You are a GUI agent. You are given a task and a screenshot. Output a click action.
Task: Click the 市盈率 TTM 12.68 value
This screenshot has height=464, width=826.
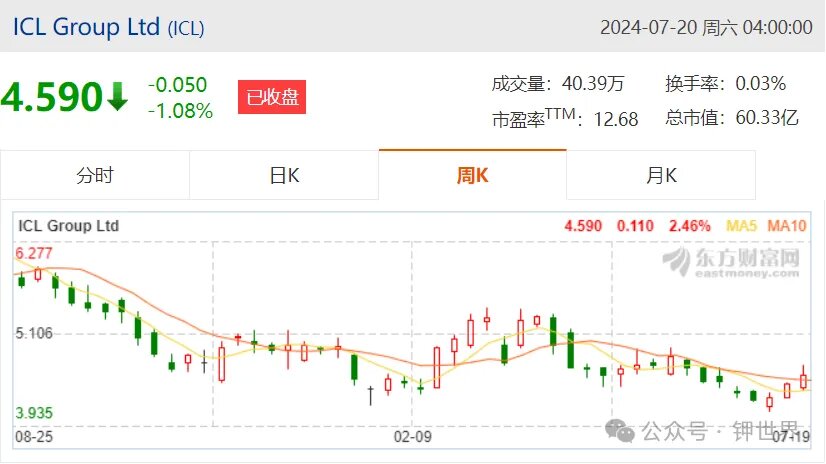(616, 119)
